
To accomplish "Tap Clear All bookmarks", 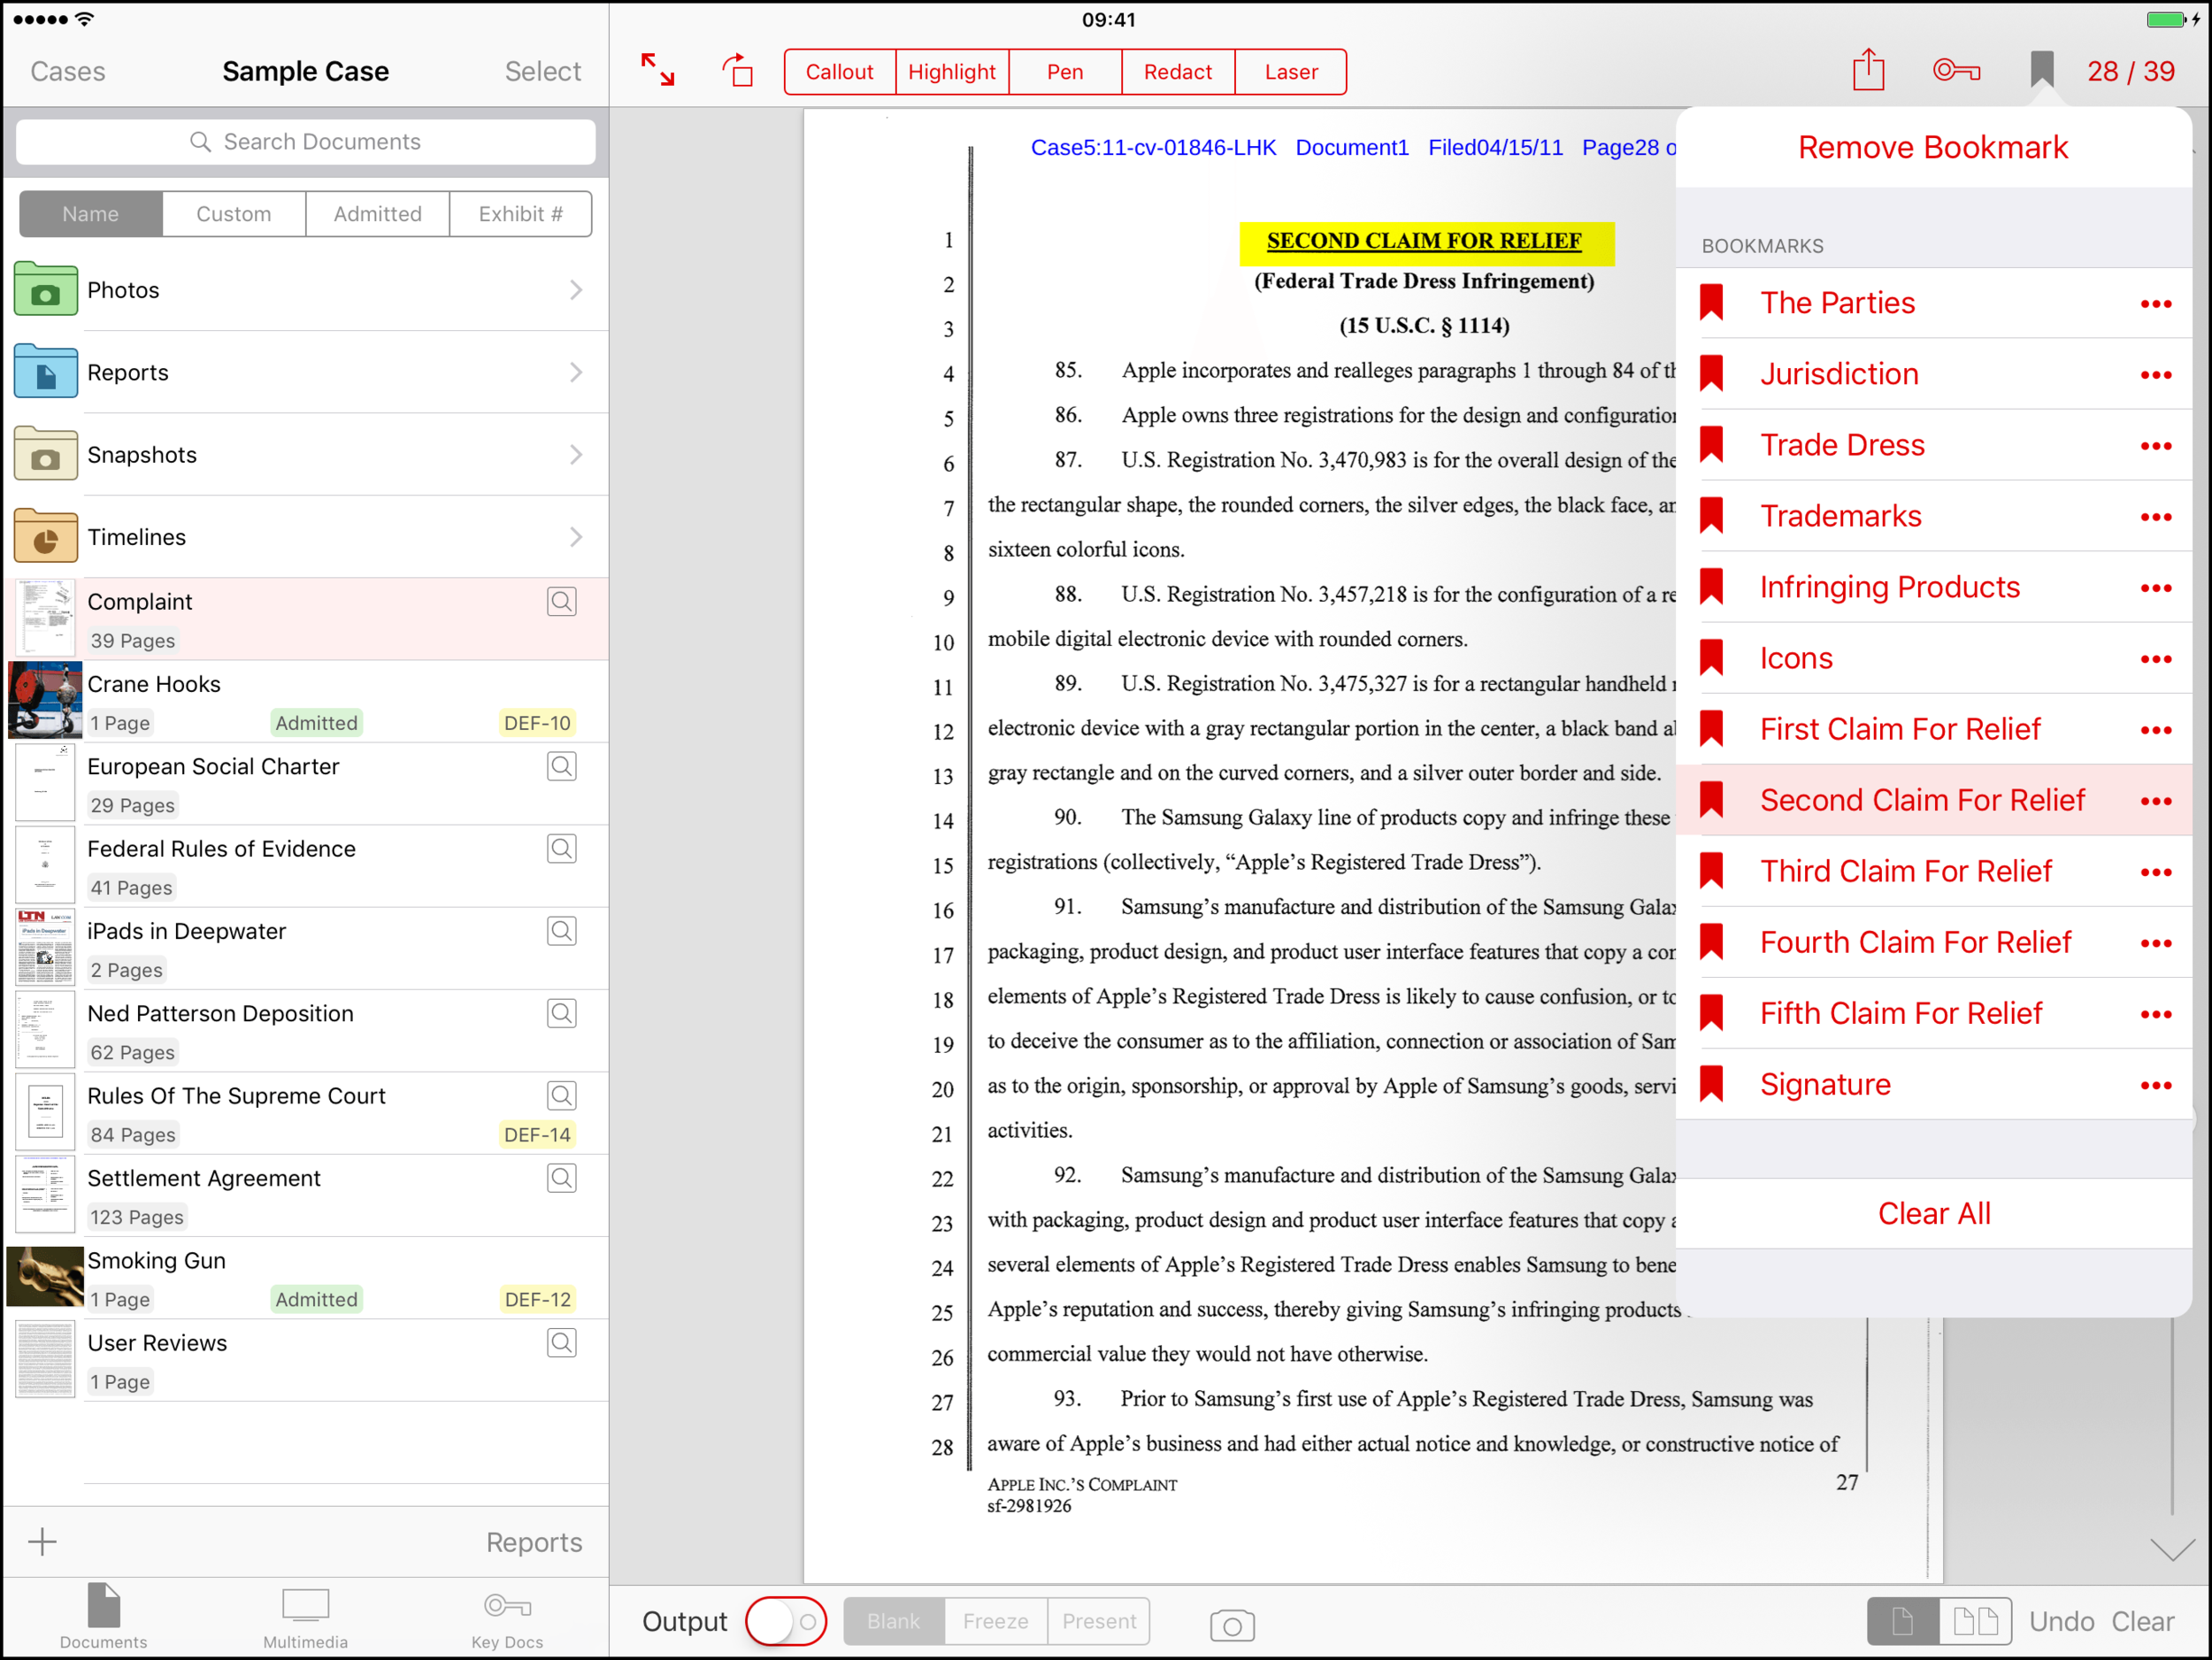I will pyautogui.click(x=1933, y=1213).
